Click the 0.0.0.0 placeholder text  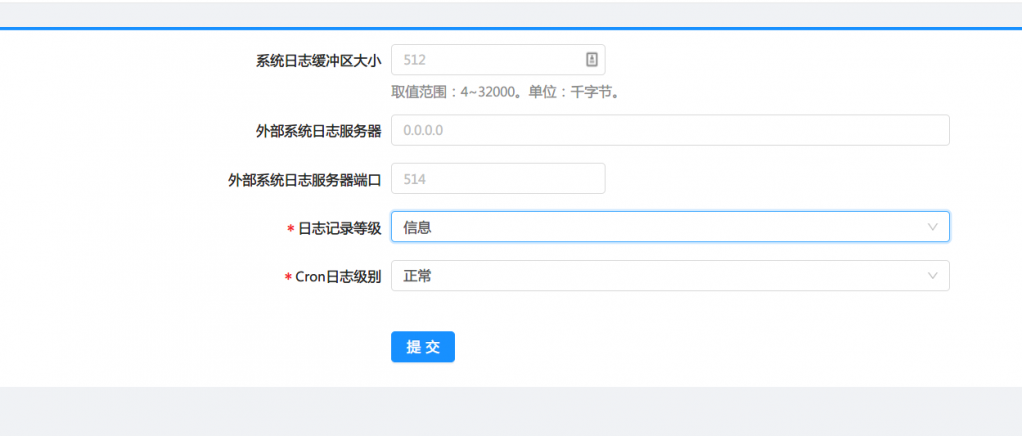click(423, 131)
